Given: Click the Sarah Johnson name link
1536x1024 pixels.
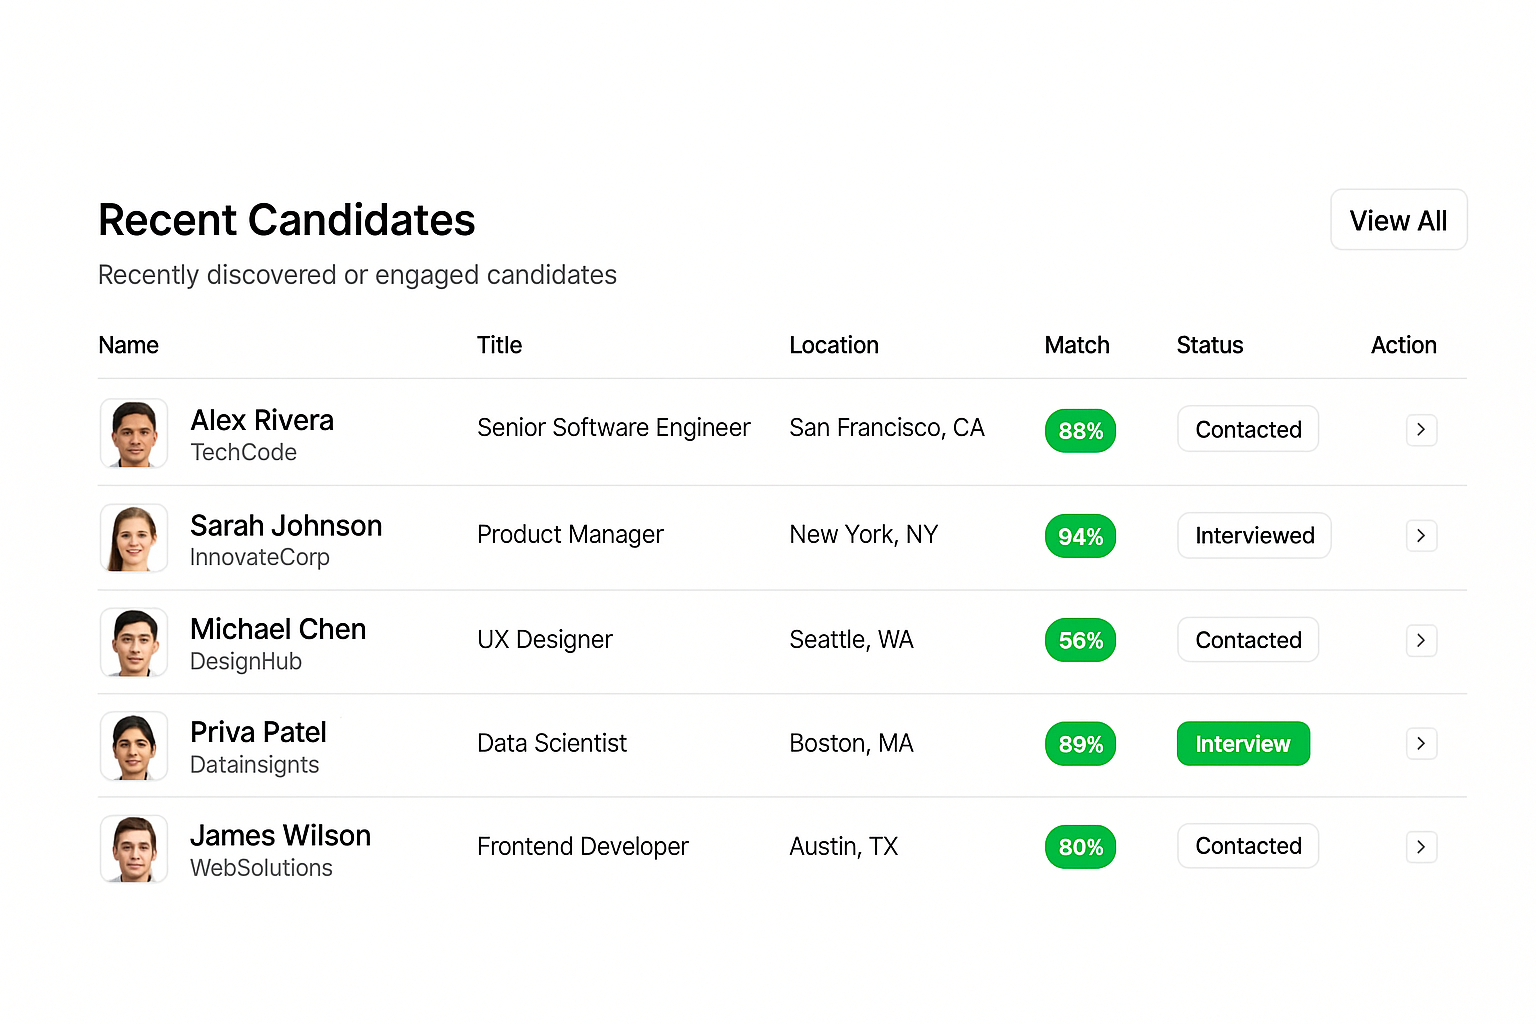Looking at the screenshot, I should click(286, 526).
